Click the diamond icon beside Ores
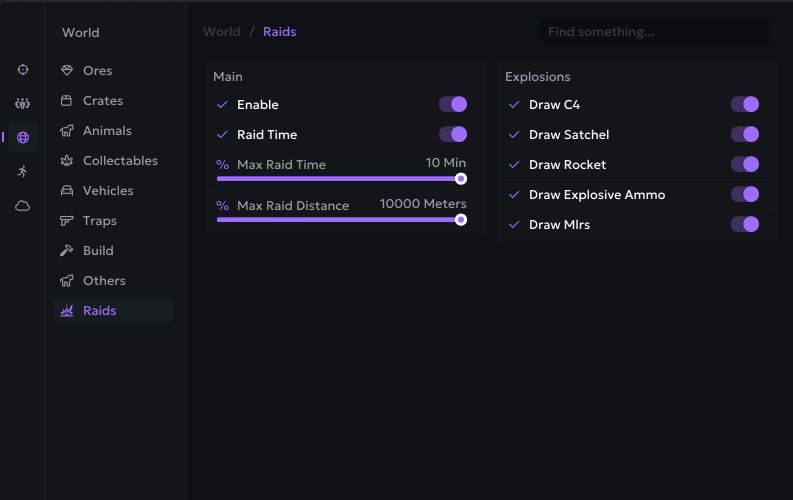The width and height of the screenshot is (793, 500). 67,71
